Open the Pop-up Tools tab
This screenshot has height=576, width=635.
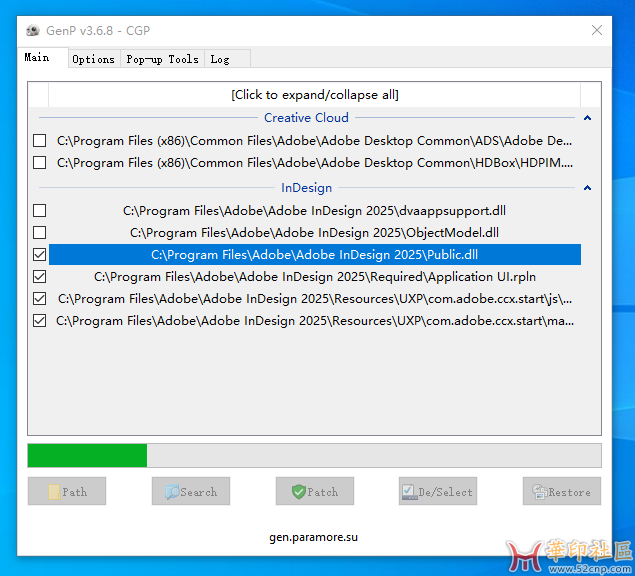pyautogui.click(x=162, y=59)
